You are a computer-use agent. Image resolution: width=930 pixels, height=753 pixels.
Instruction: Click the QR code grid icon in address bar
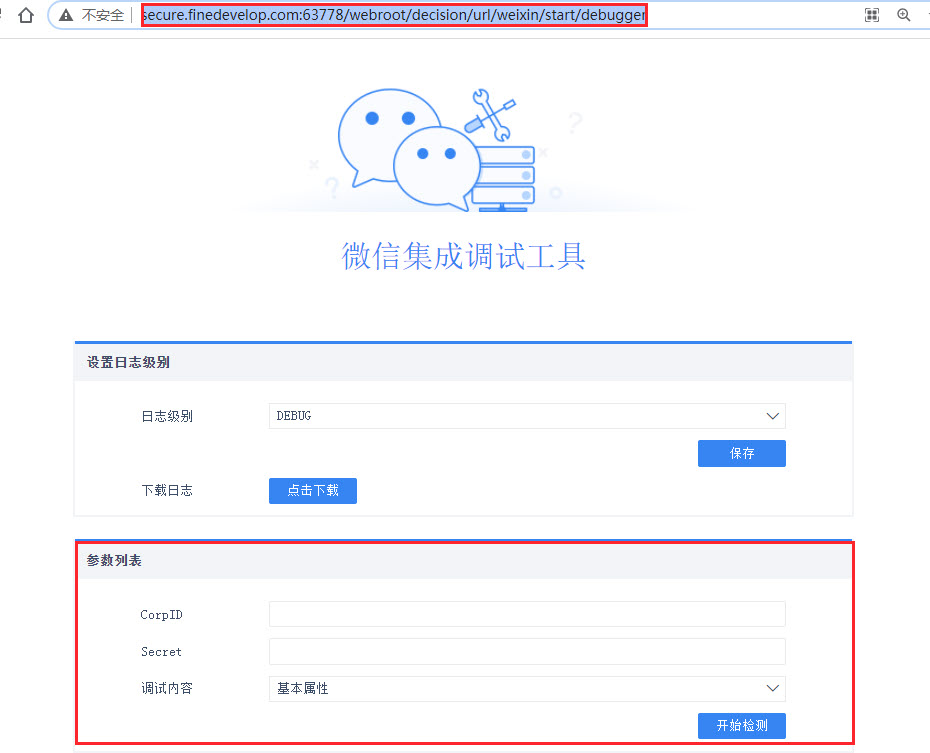coord(872,15)
